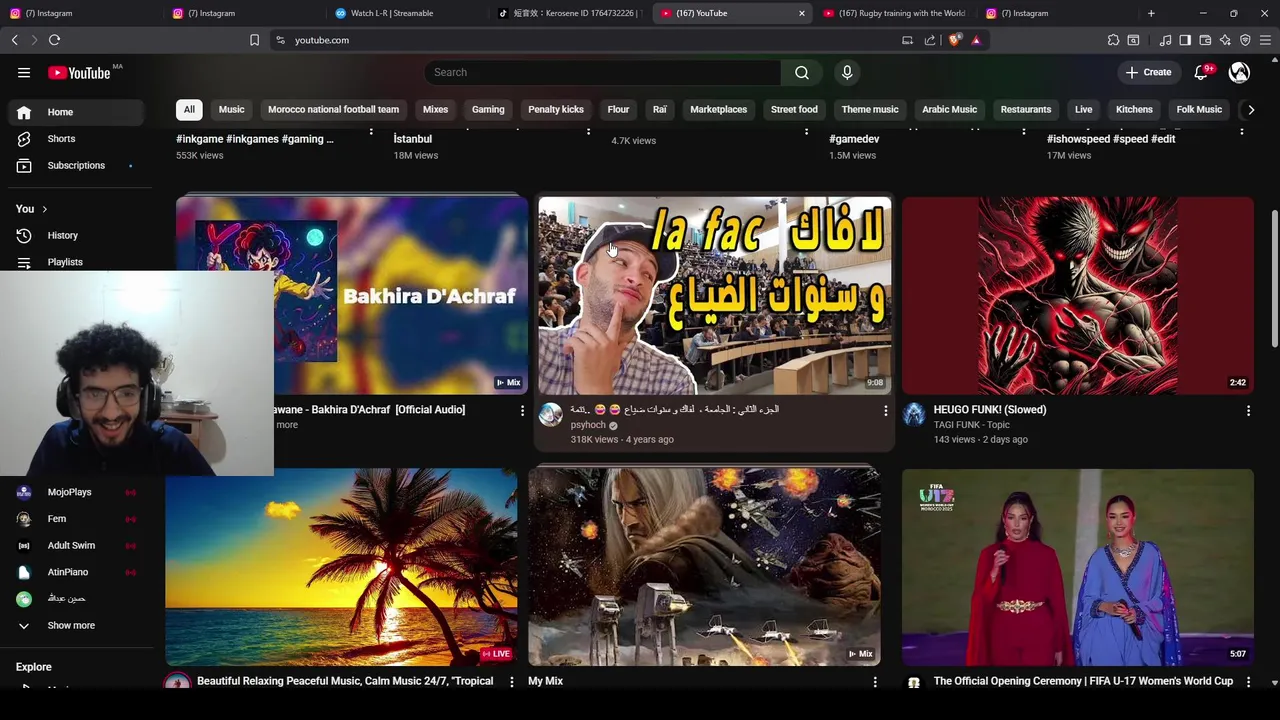Open History in sidebar
The width and height of the screenshot is (1280, 720).
click(x=62, y=235)
